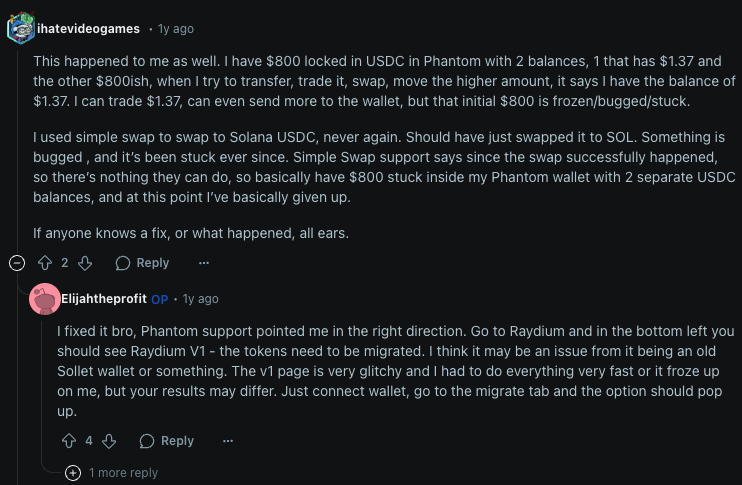742x485 pixels.
Task: Expand replies with the plus circle icon
Action: (x=73, y=472)
